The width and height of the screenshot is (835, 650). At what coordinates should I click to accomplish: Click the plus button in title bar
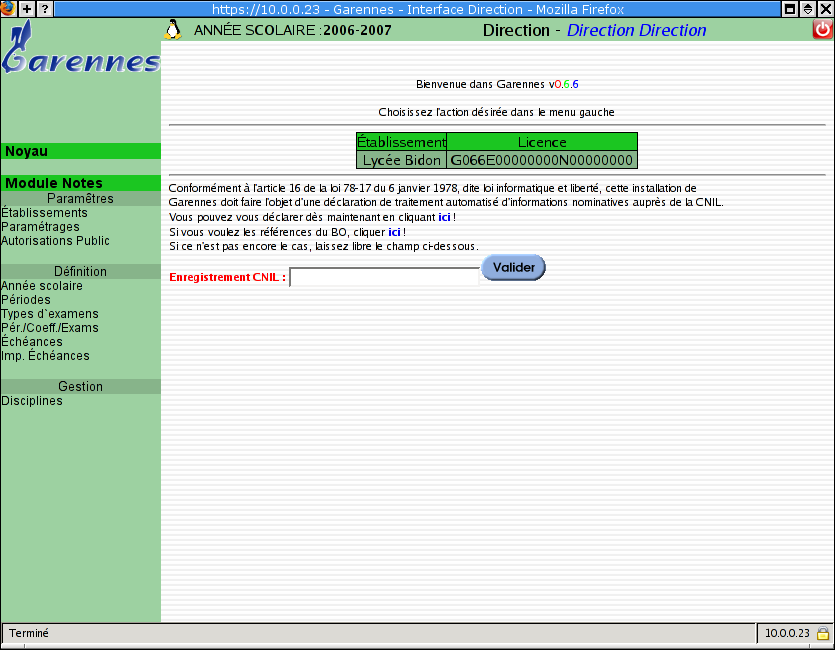coord(27,8)
